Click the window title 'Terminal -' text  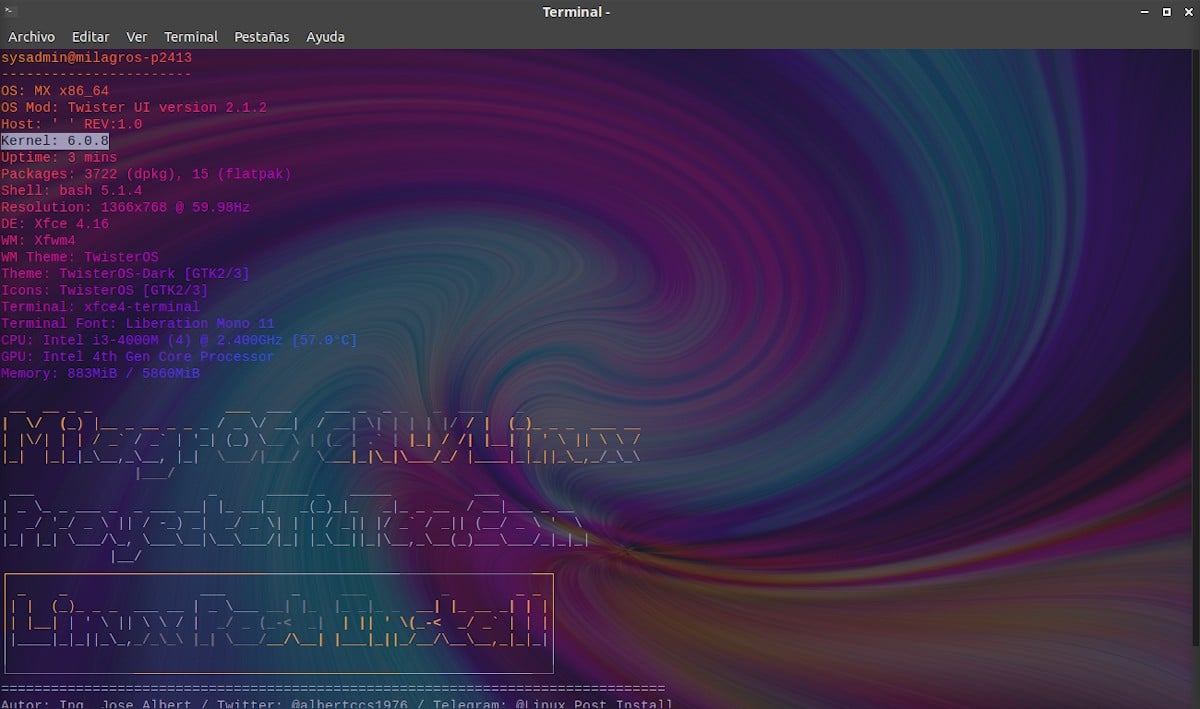[576, 12]
